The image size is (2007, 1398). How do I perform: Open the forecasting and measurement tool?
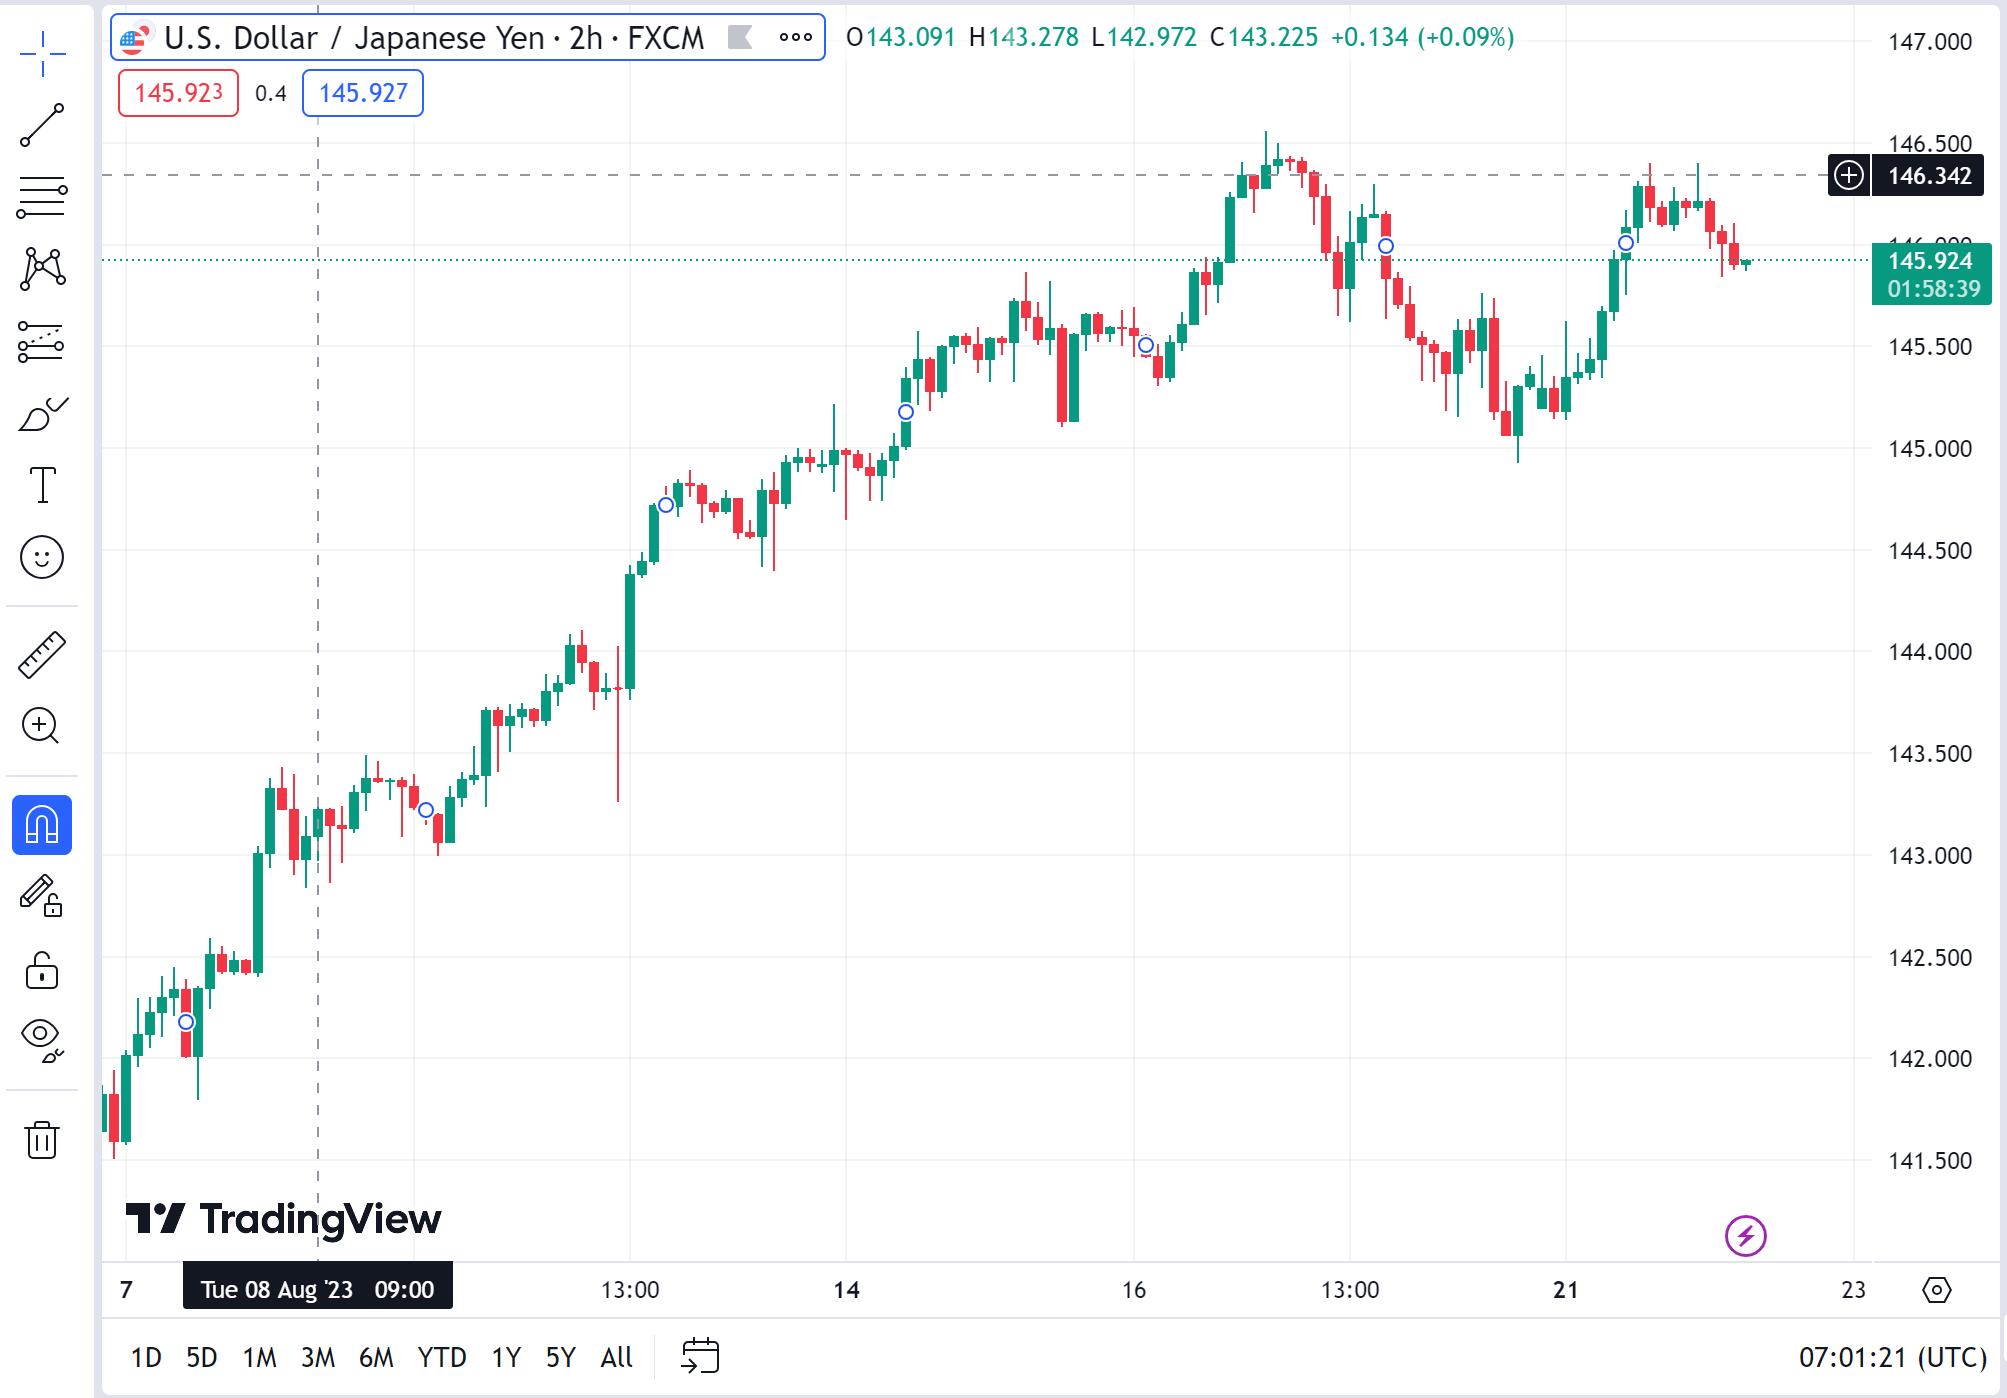[x=42, y=341]
